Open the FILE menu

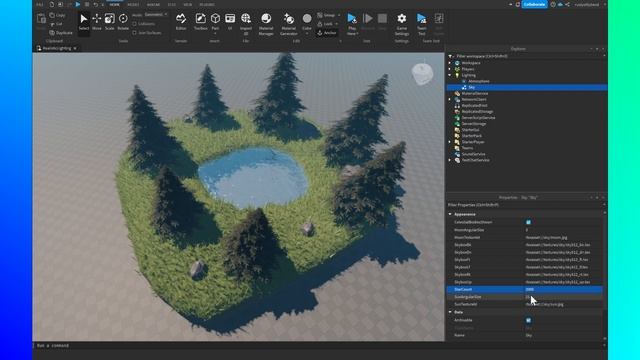pos(40,4)
